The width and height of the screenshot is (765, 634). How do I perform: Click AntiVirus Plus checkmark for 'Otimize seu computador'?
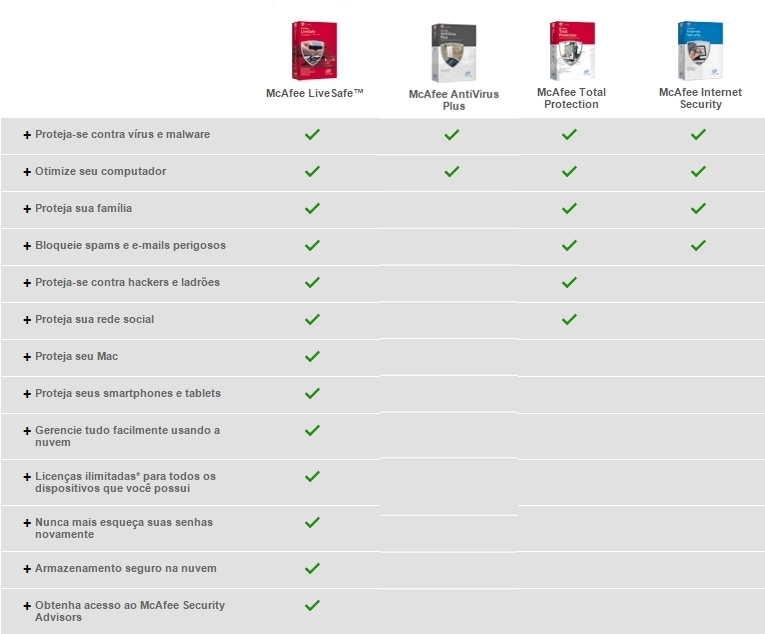452,171
